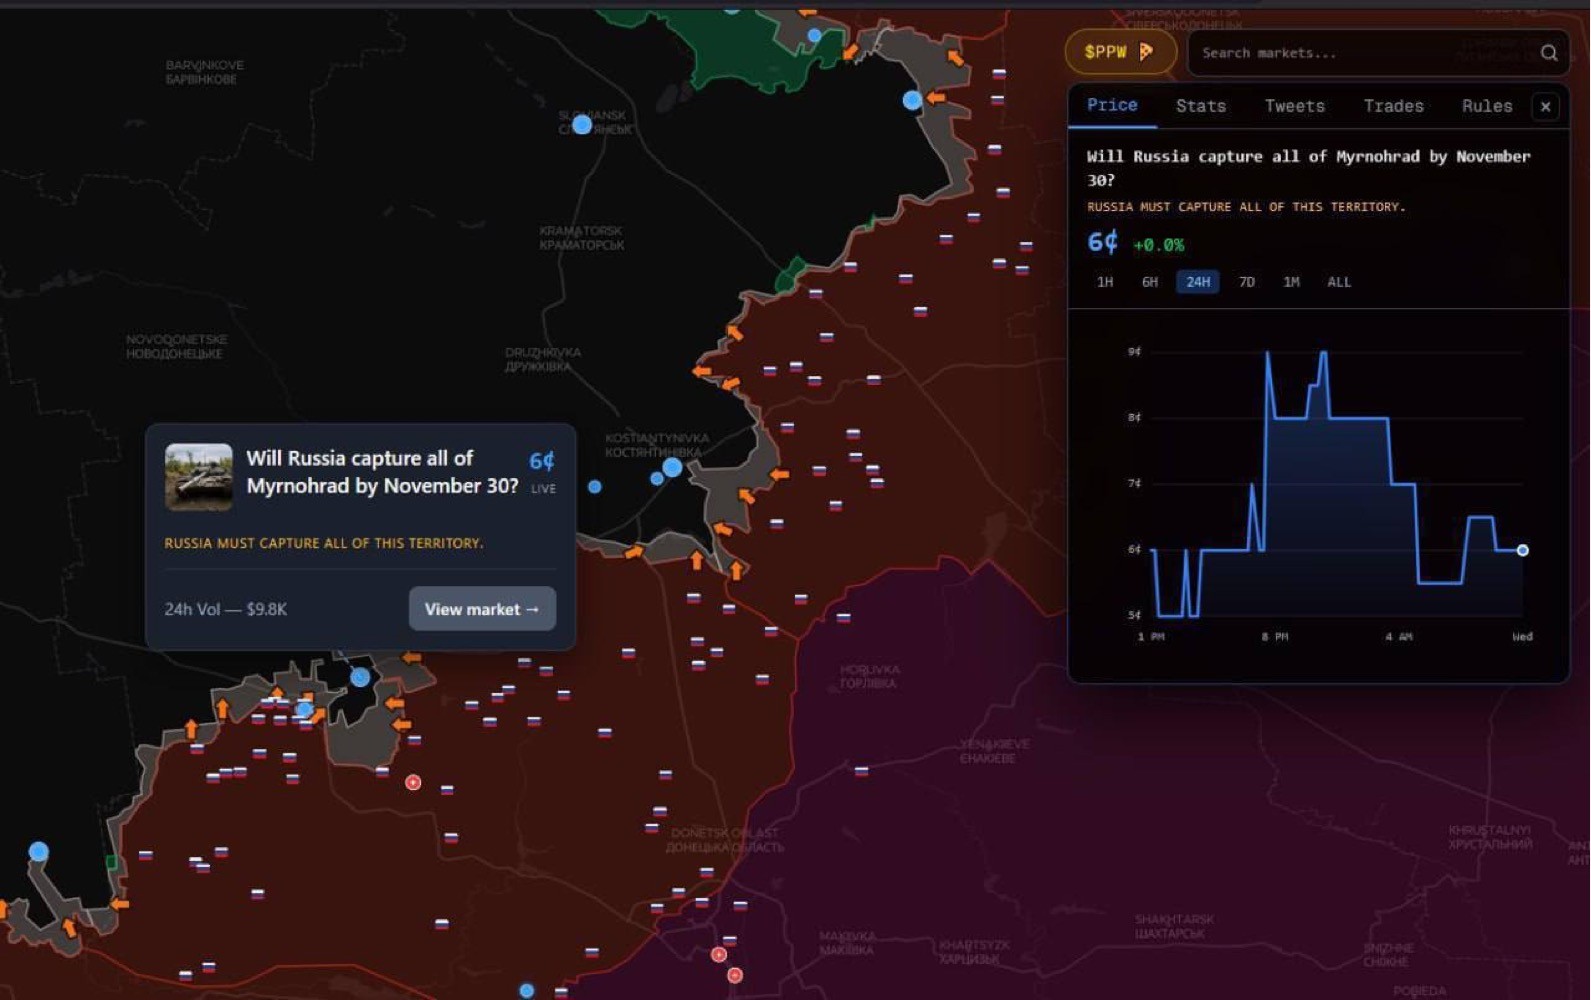
Task: Select the 1H chart range
Action: pos(1104,282)
